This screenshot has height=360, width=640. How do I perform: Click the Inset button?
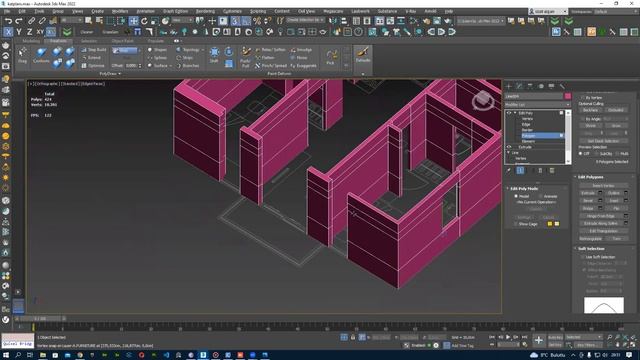click(613, 200)
